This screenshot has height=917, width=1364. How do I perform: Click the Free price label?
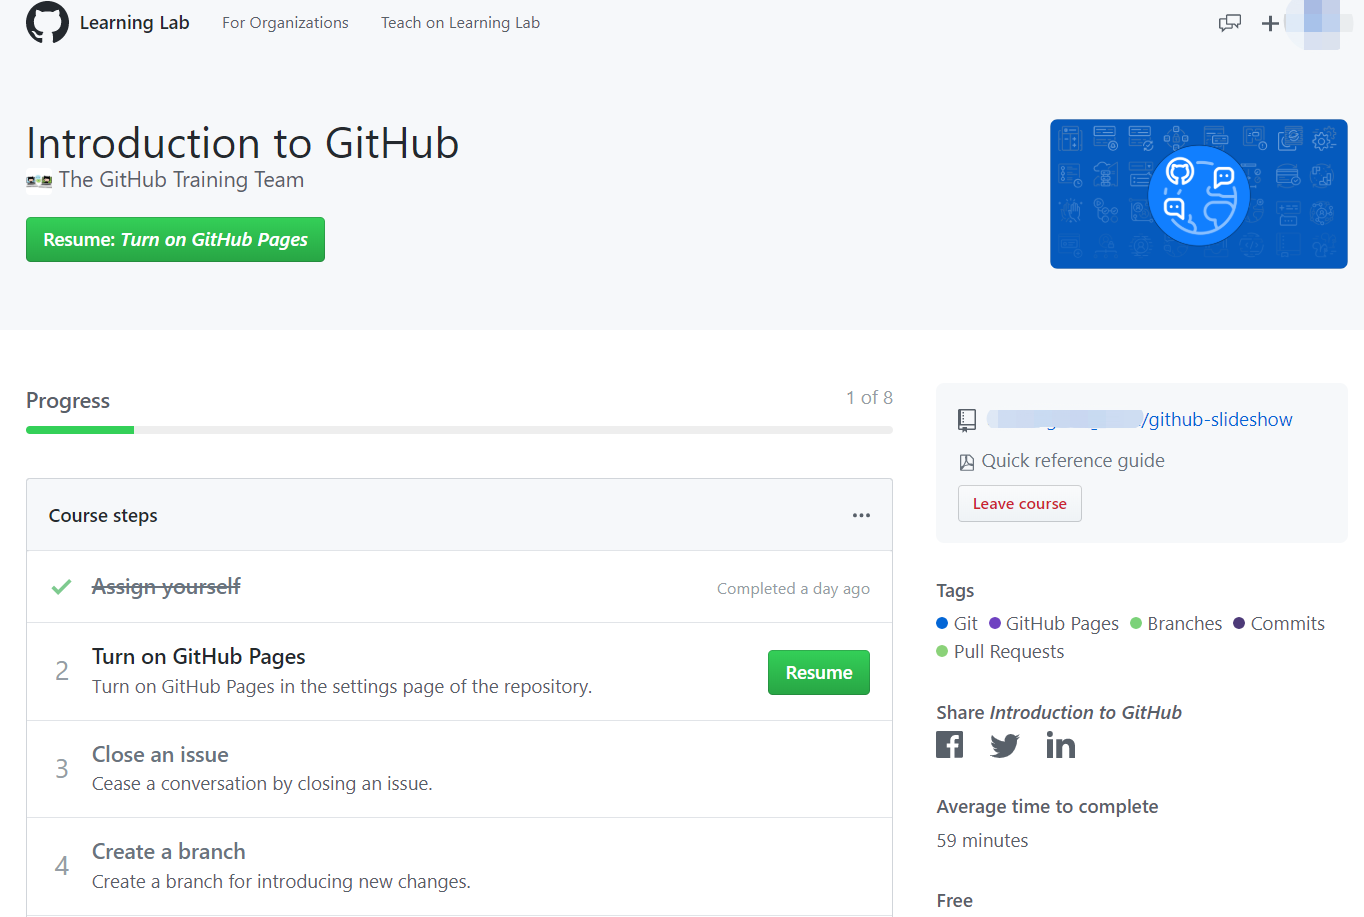(x=954, y=901)
